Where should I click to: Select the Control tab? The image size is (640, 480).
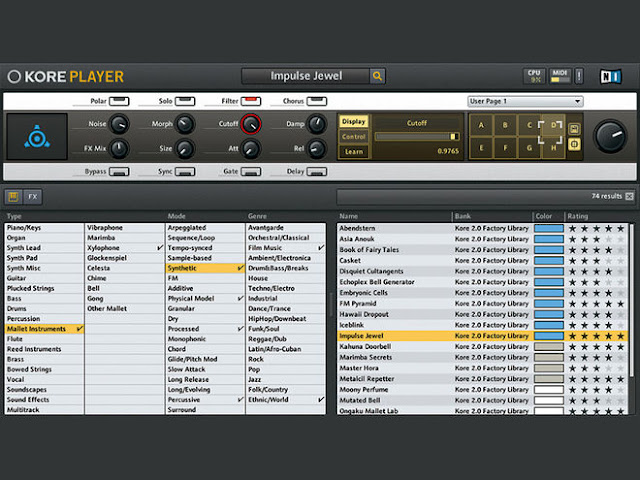pyautogui.click(x=353, y=137)
